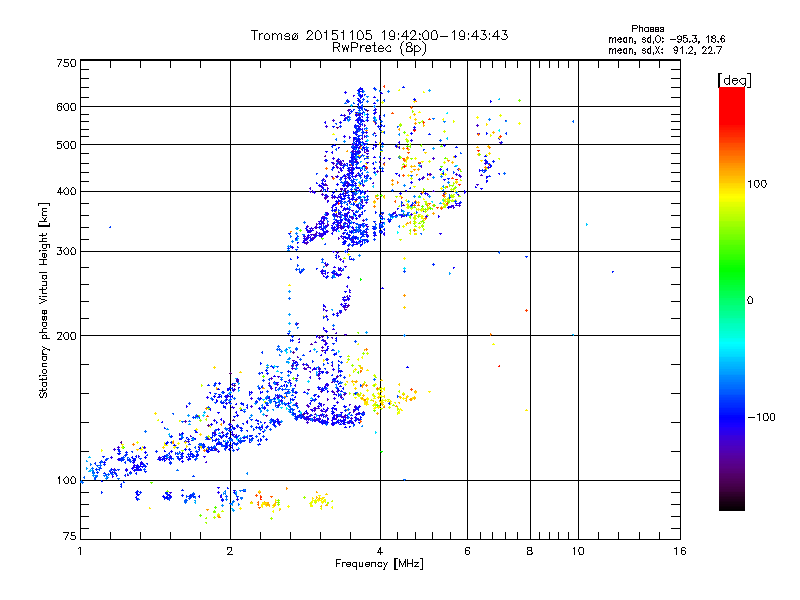Click the "10" frequency axis tick label
The height and width of the screenshot is (600, 800).
coord(578,551)
